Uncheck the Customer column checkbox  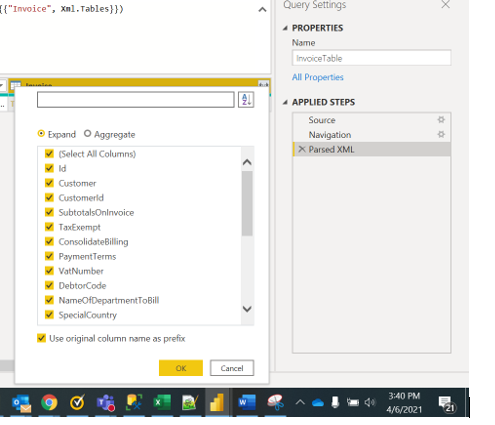point(49,183)
